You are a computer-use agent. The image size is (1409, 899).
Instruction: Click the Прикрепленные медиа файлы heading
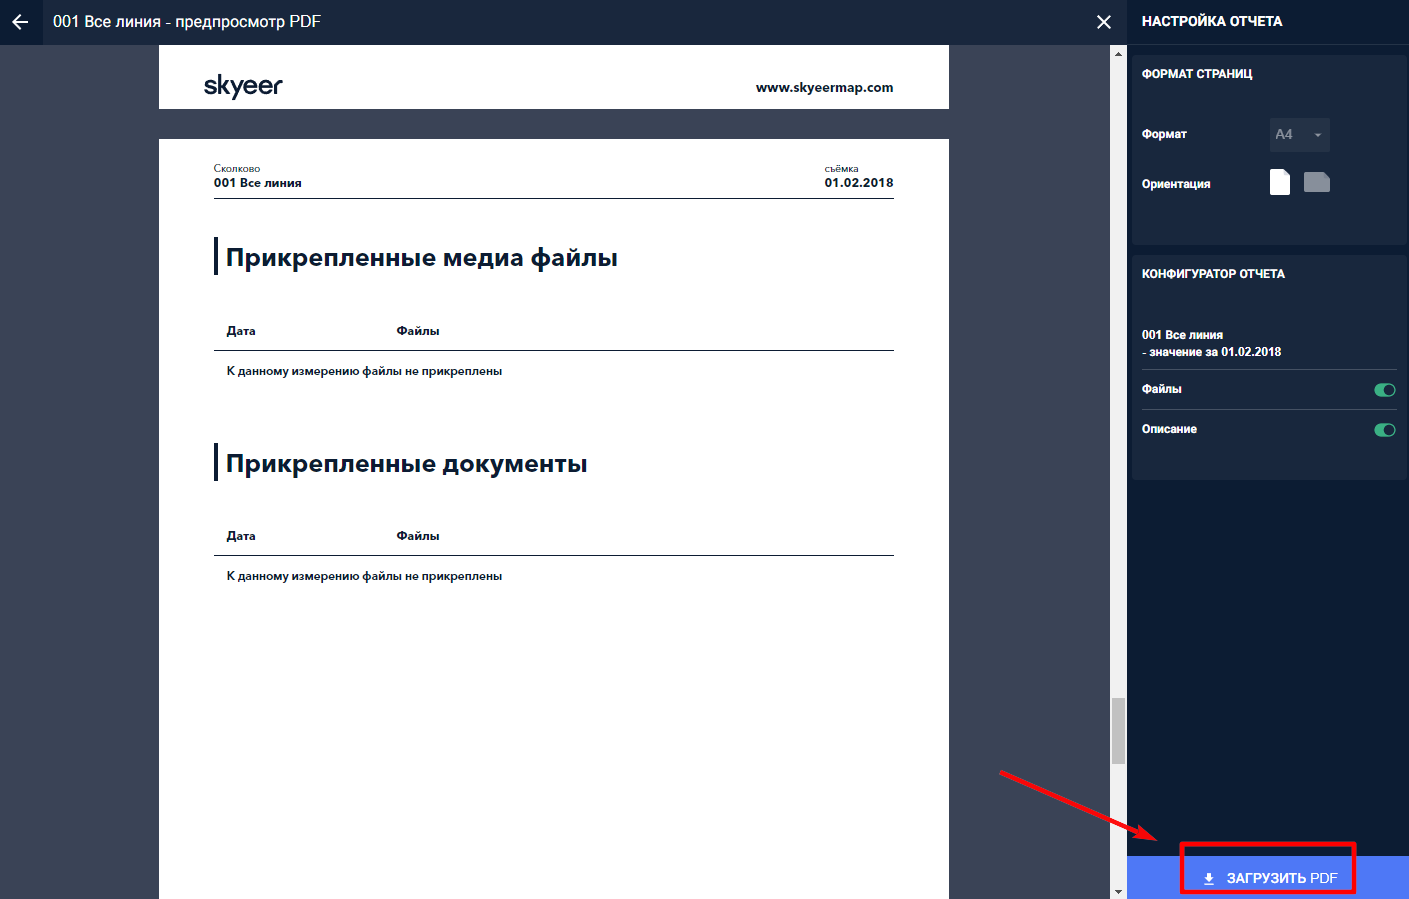(x=421, y=258)
